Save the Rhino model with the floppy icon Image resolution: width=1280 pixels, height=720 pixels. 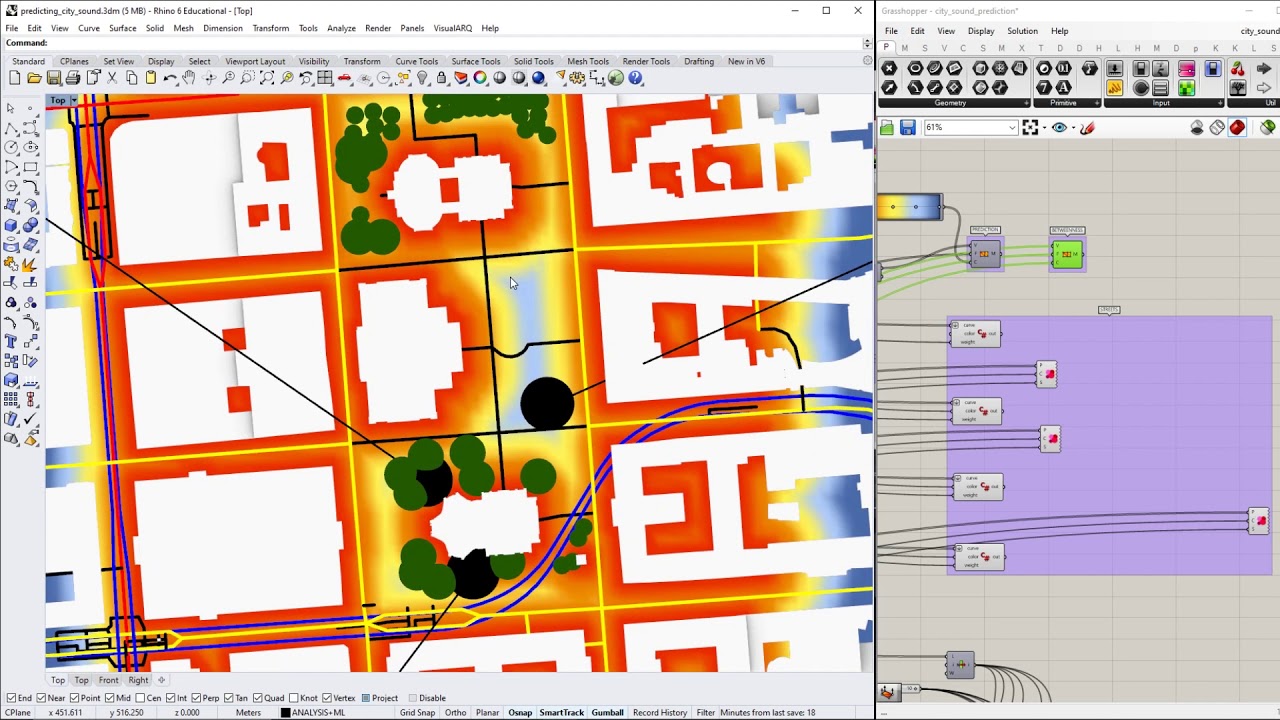pyautogui.click(x=54, y=78)
